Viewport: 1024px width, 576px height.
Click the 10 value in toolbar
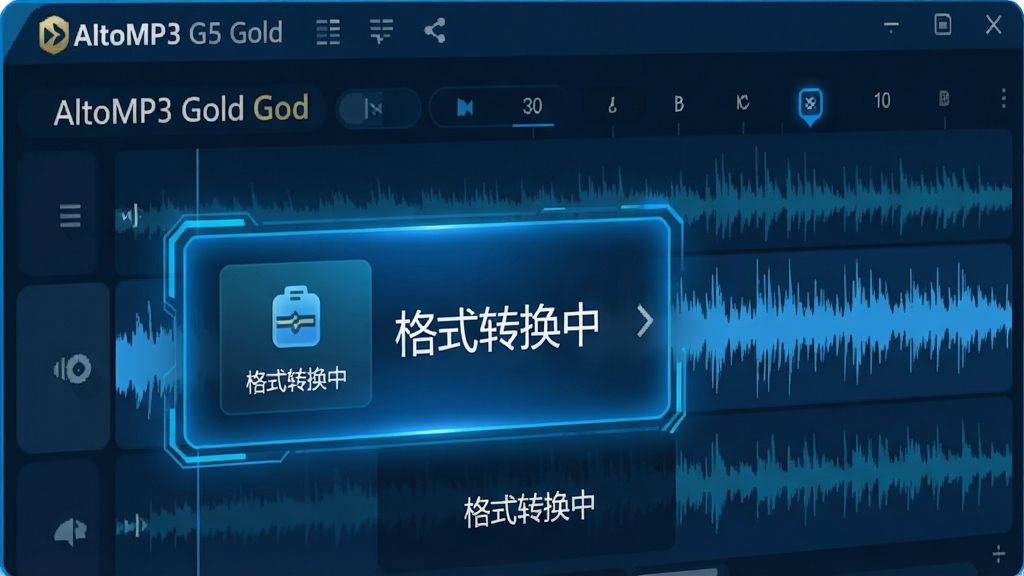tap(882, 101)
